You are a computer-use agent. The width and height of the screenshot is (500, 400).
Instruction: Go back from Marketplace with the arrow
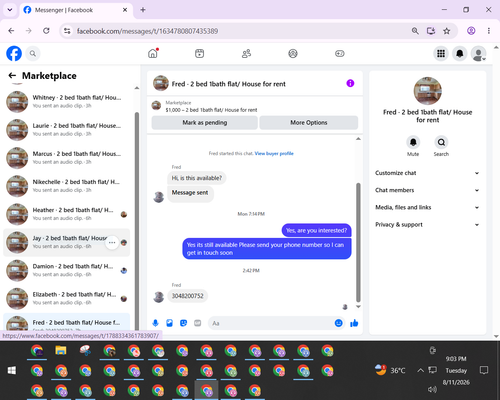tap(12, 76)
